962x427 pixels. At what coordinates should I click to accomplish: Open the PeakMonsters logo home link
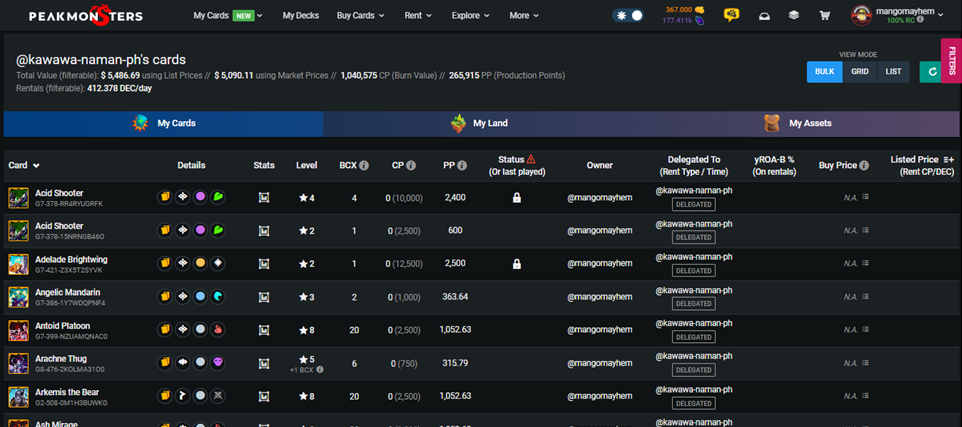[x=85, y=15]
